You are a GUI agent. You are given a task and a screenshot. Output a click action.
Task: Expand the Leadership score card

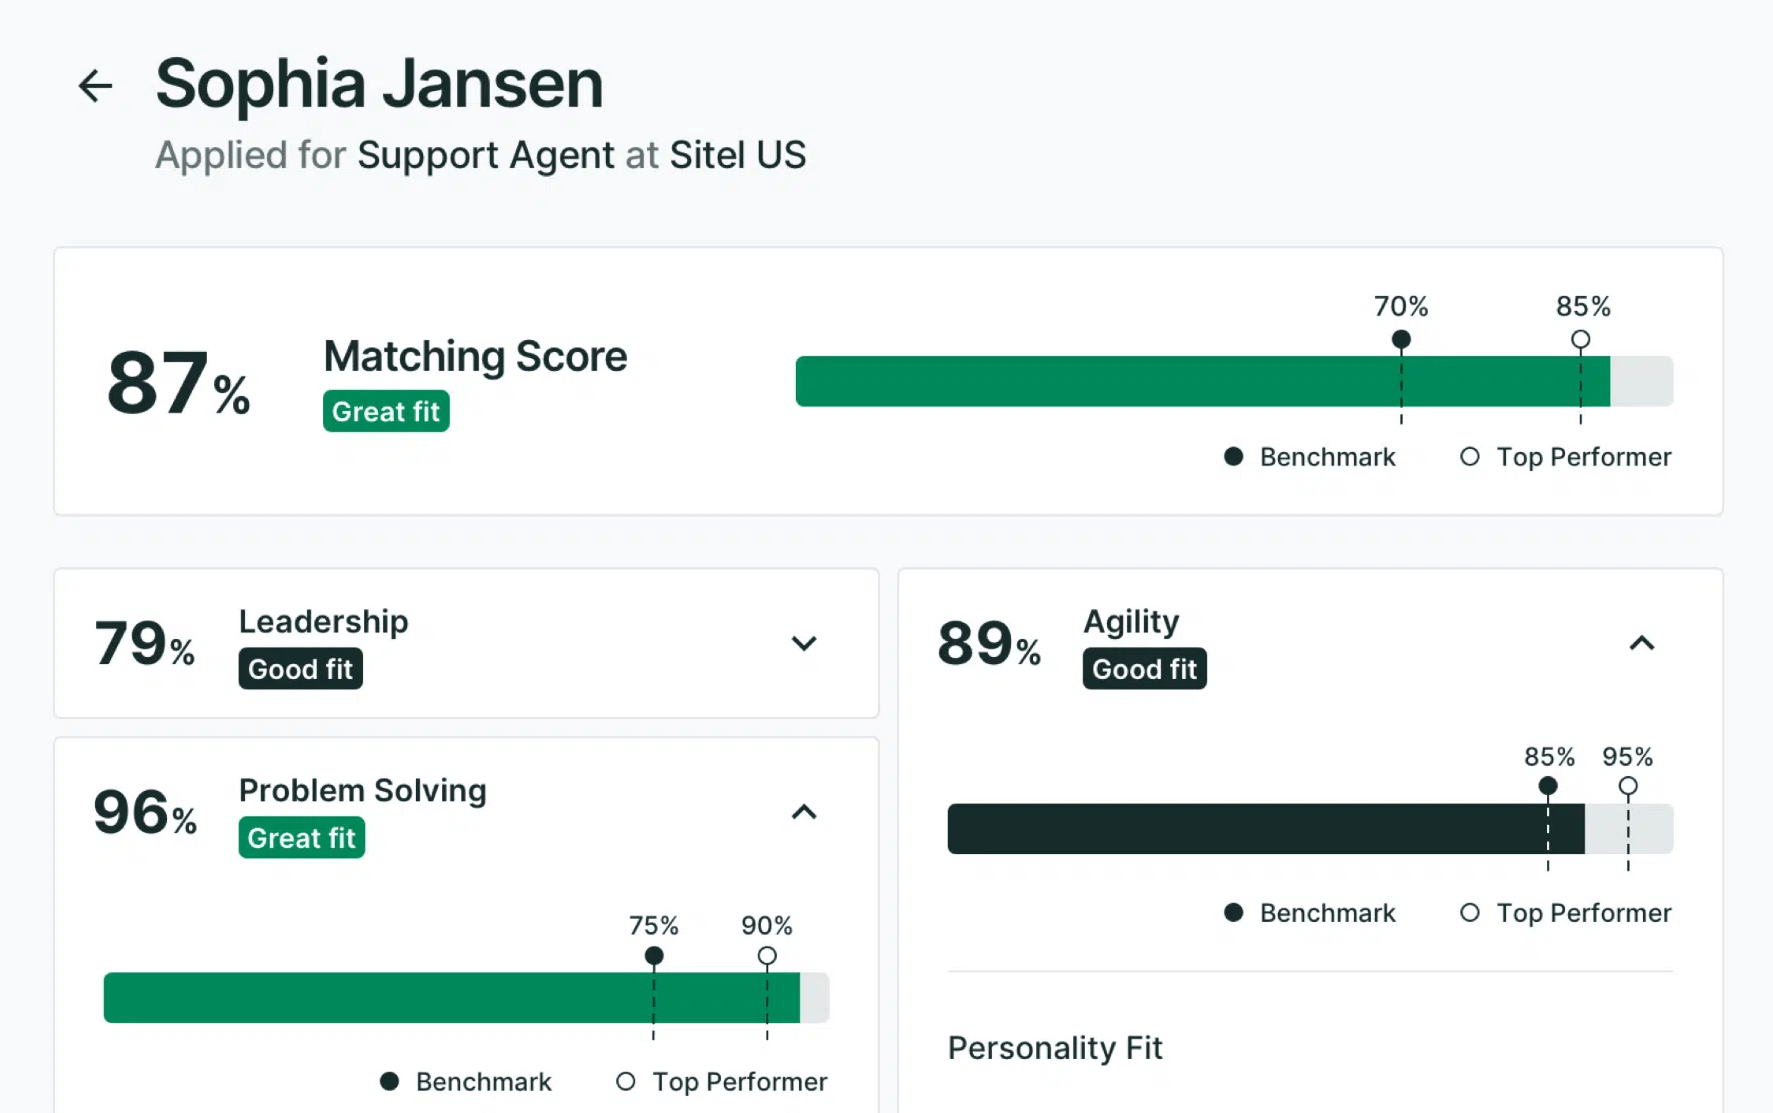point(804,643)
